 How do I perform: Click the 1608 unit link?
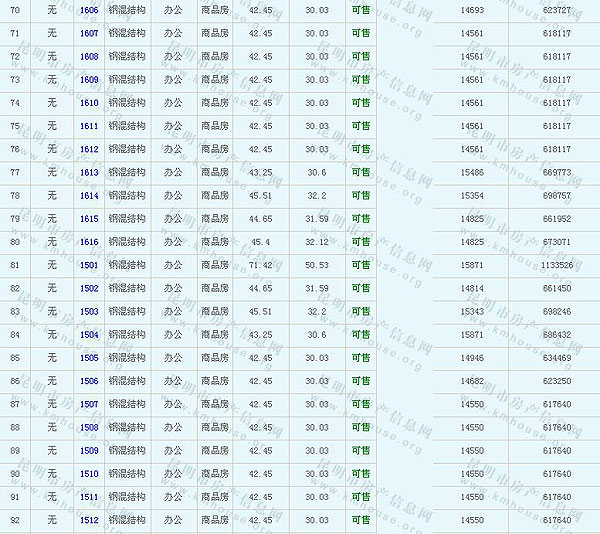coord(89,56)
